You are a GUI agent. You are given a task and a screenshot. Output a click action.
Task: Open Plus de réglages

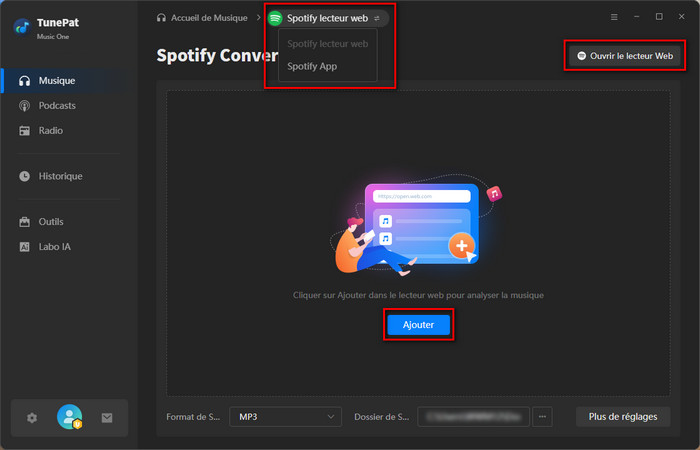[623, 417]
